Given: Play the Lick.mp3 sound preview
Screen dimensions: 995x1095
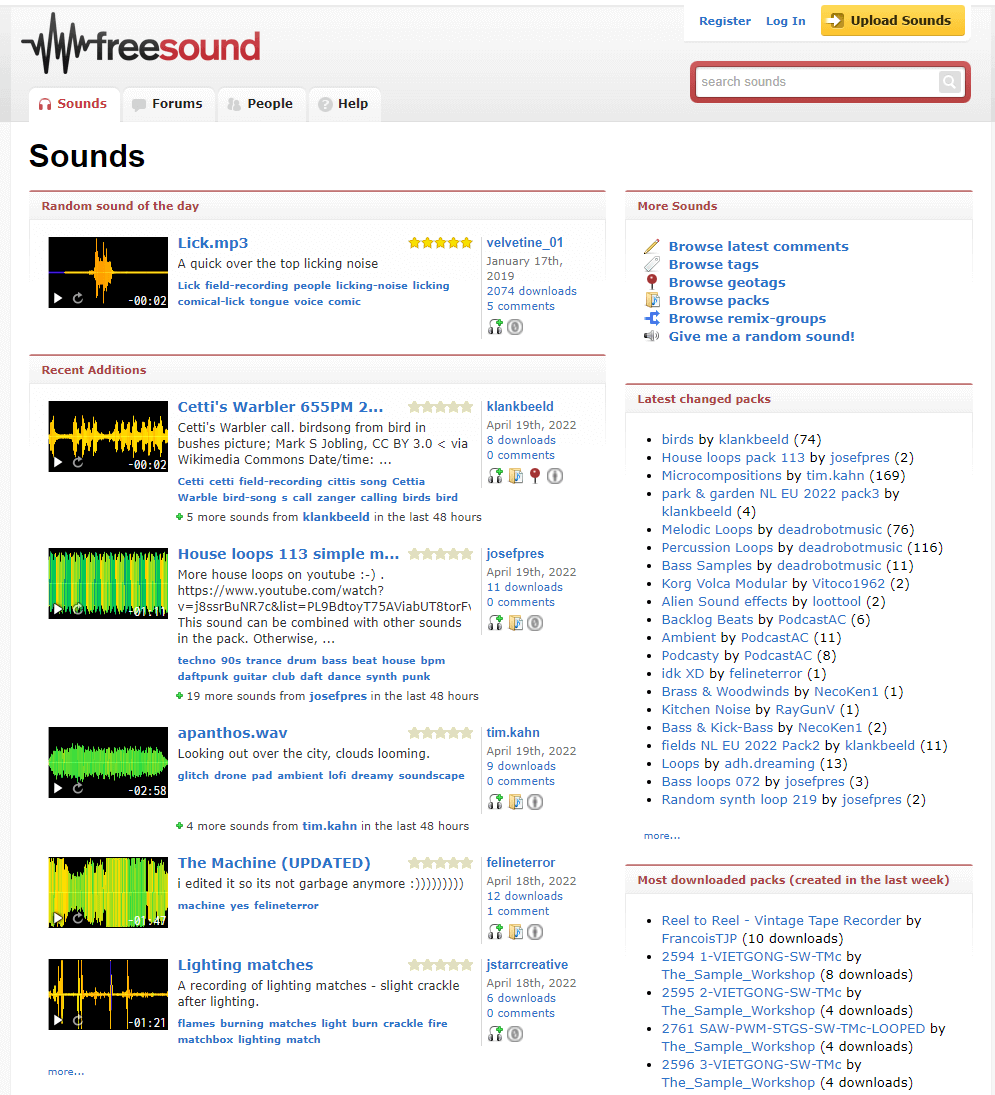Looking at the screenshot, I should [58, 299].
